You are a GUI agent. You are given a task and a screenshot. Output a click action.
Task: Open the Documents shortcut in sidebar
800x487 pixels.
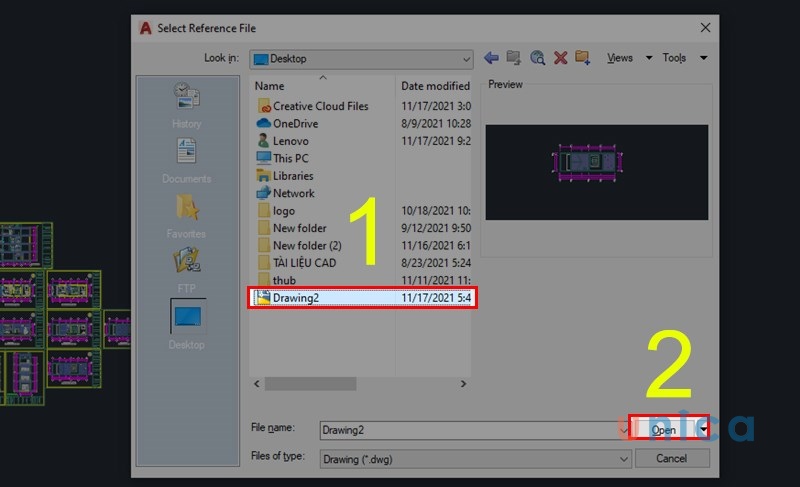point(187,161)
